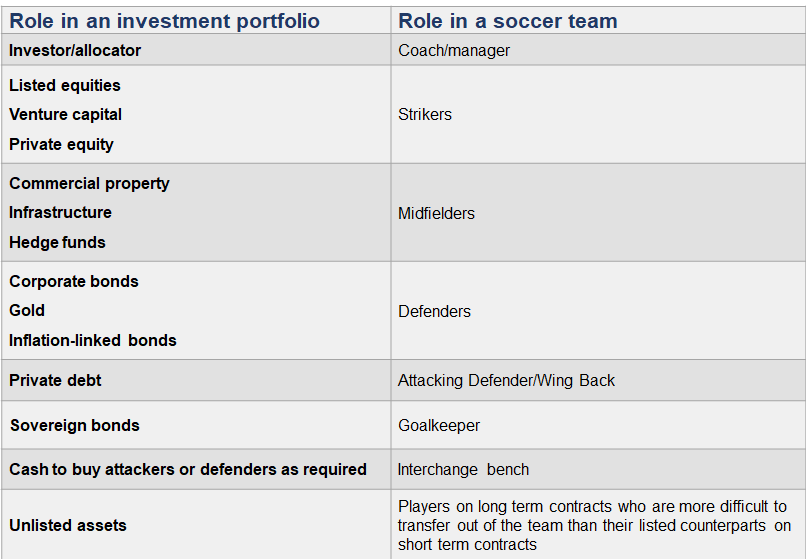Select the Investor/allocator cell
Screen dimensions: 806x559
(x=75, y=50)
